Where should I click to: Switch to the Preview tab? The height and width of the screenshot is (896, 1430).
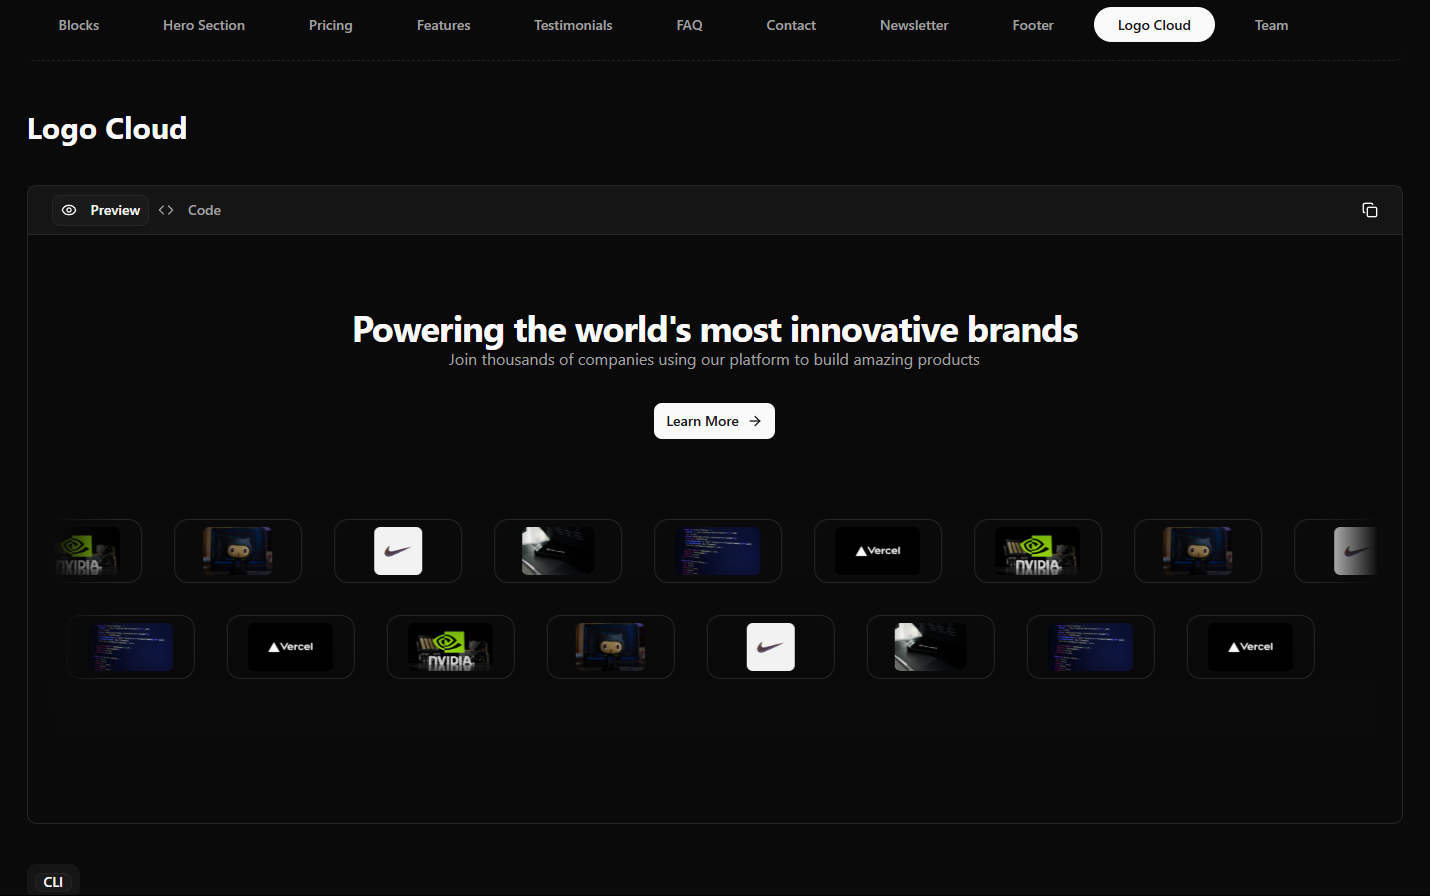click(101, 210)
